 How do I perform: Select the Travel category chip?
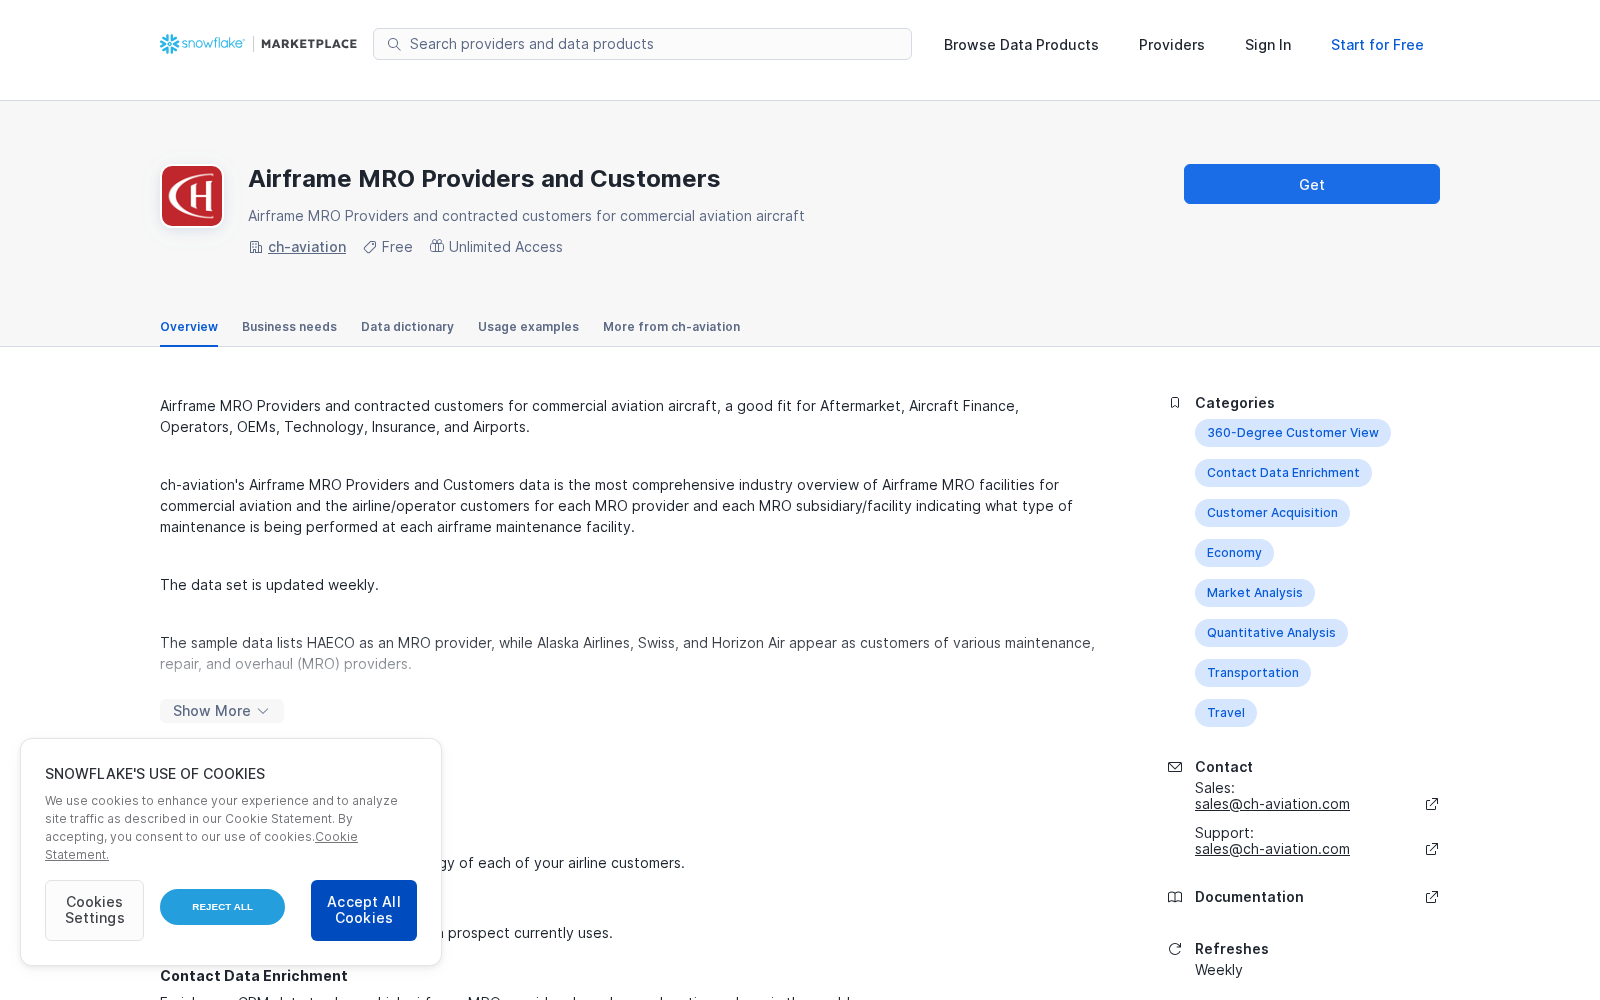[1225, 713]
